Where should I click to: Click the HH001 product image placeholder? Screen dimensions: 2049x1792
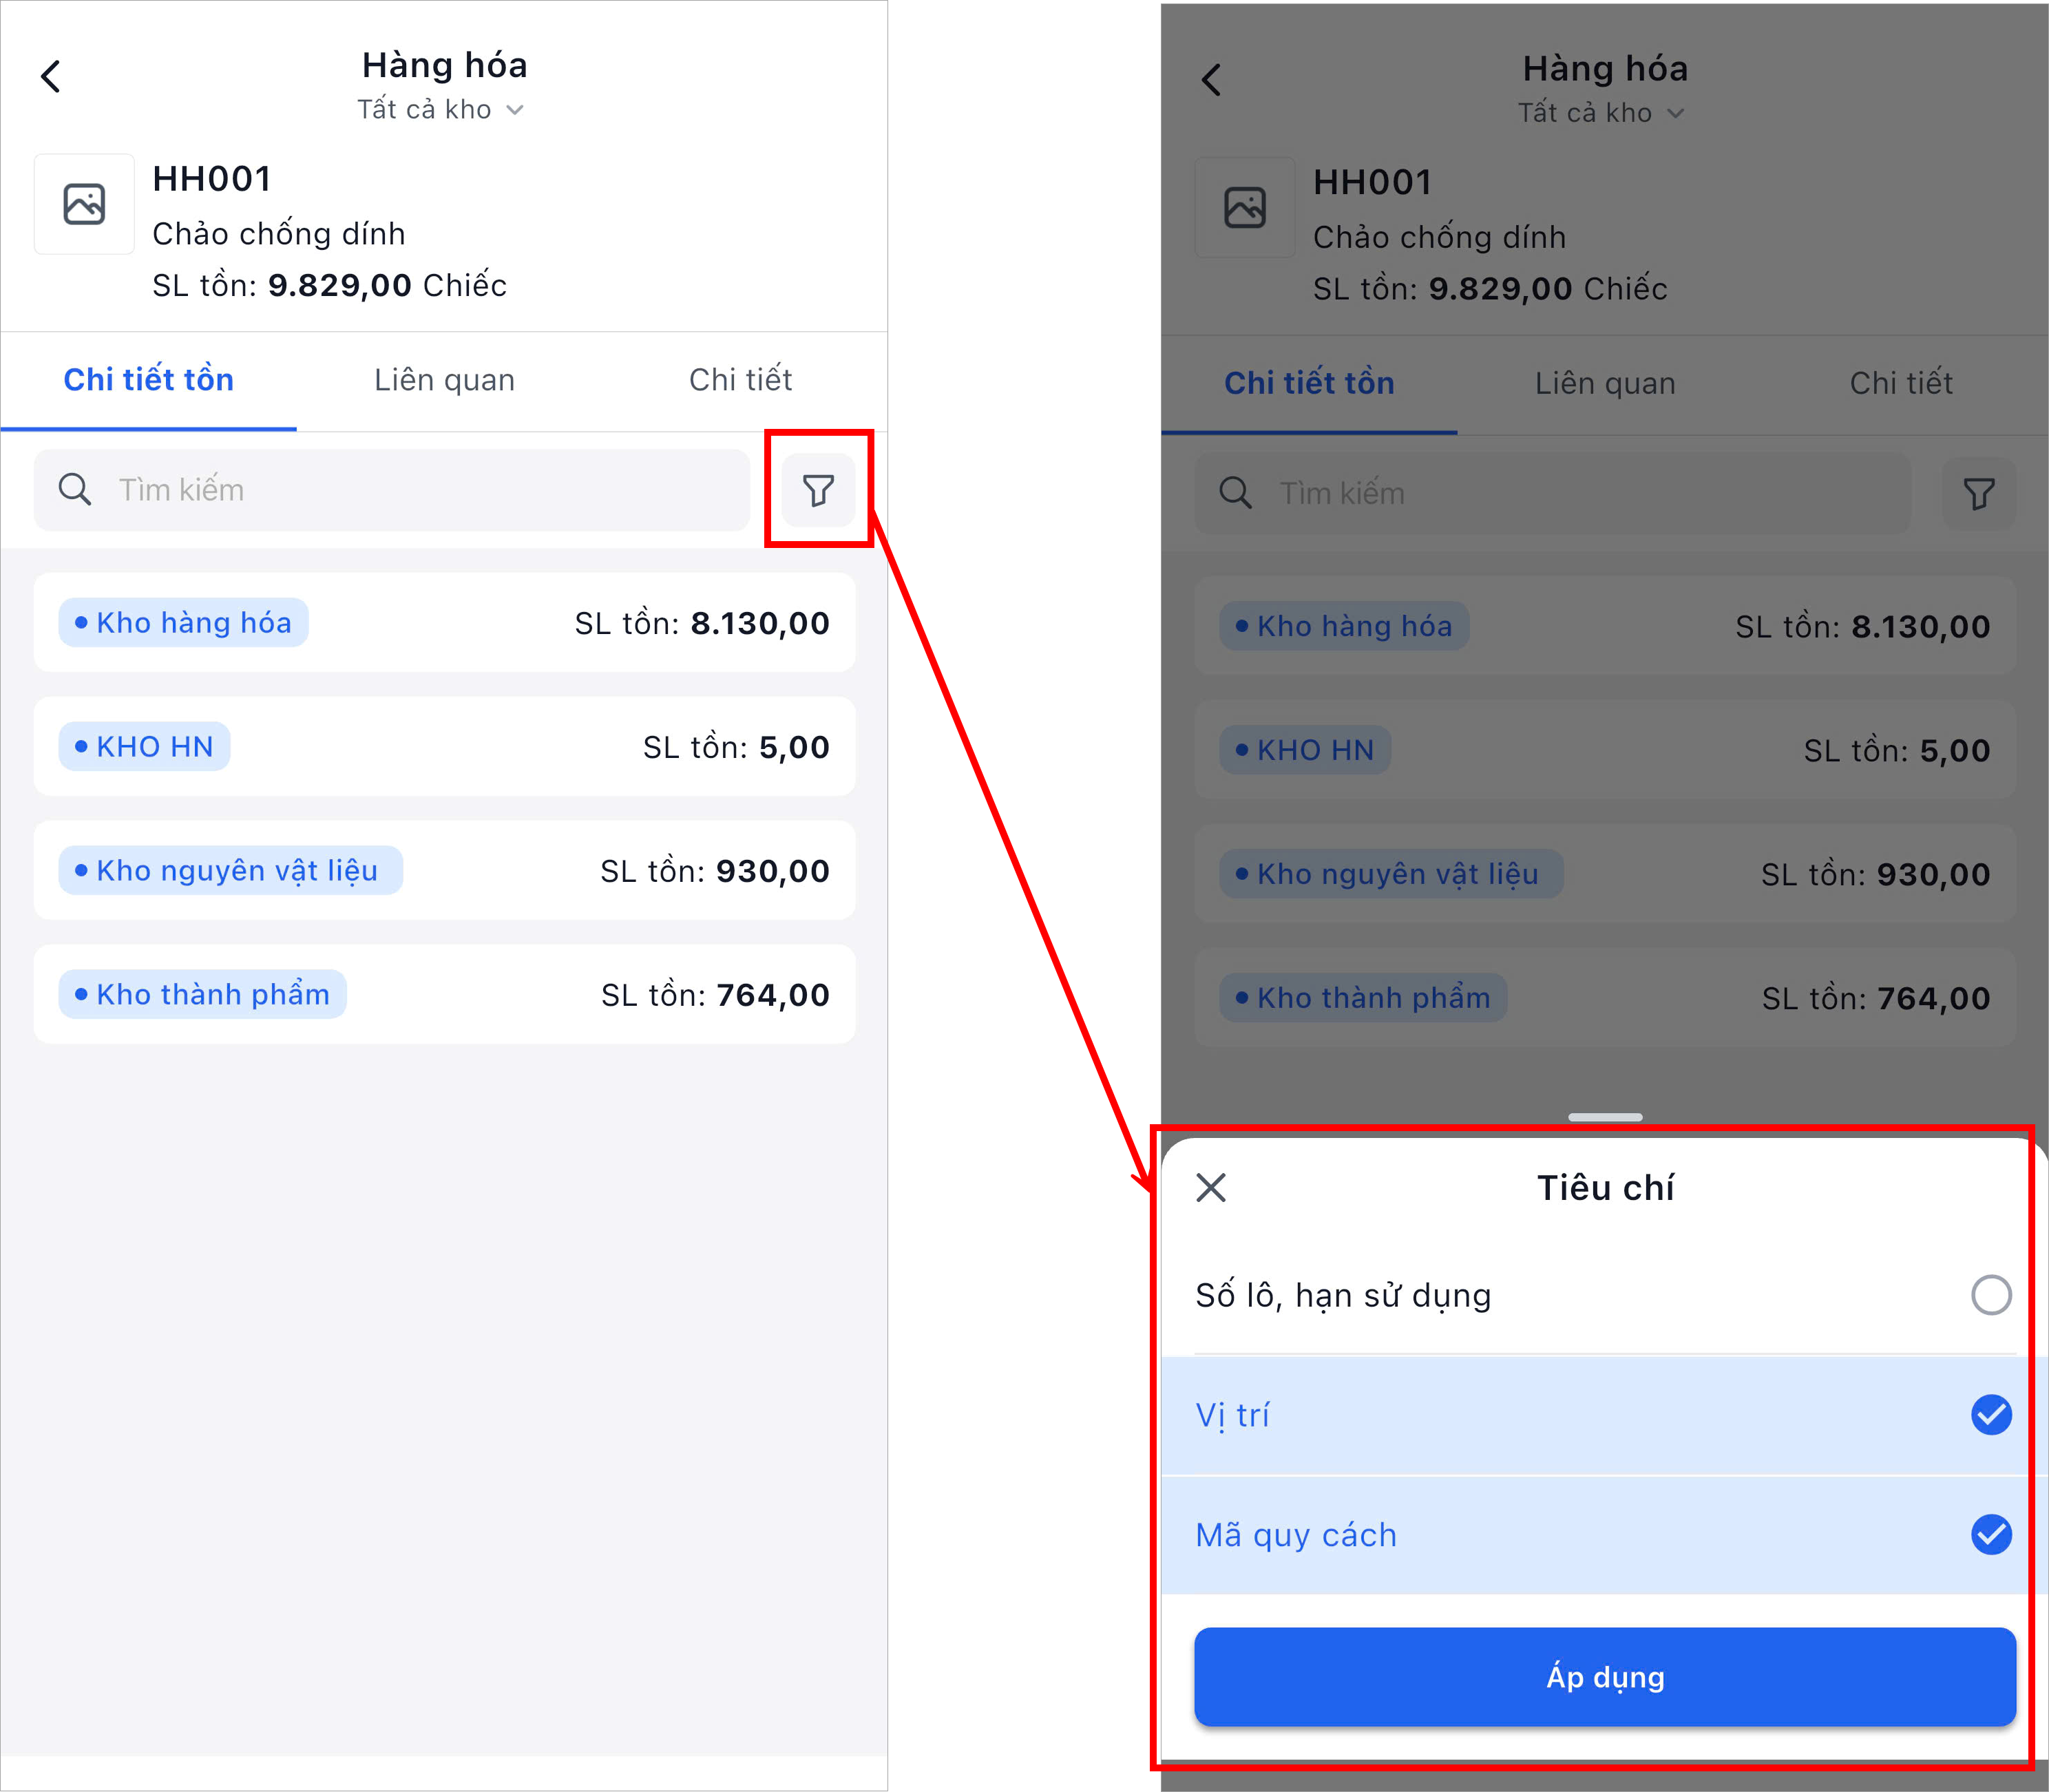point(84,204)
